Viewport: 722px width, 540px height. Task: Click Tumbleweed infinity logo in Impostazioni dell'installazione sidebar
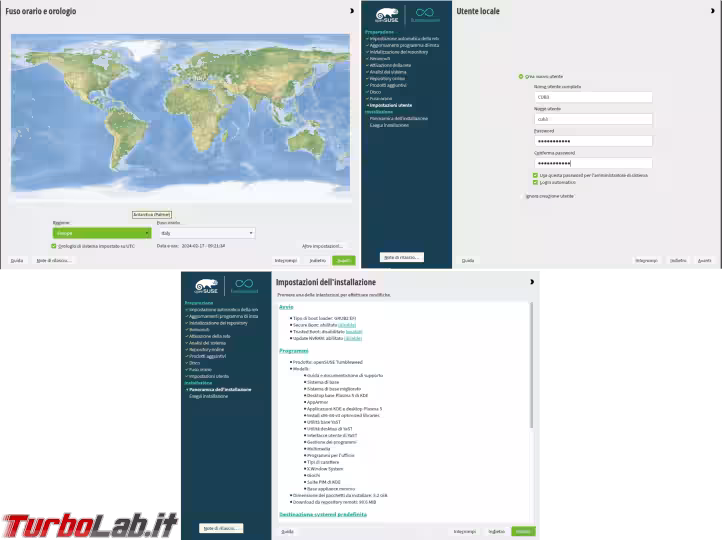244,286
